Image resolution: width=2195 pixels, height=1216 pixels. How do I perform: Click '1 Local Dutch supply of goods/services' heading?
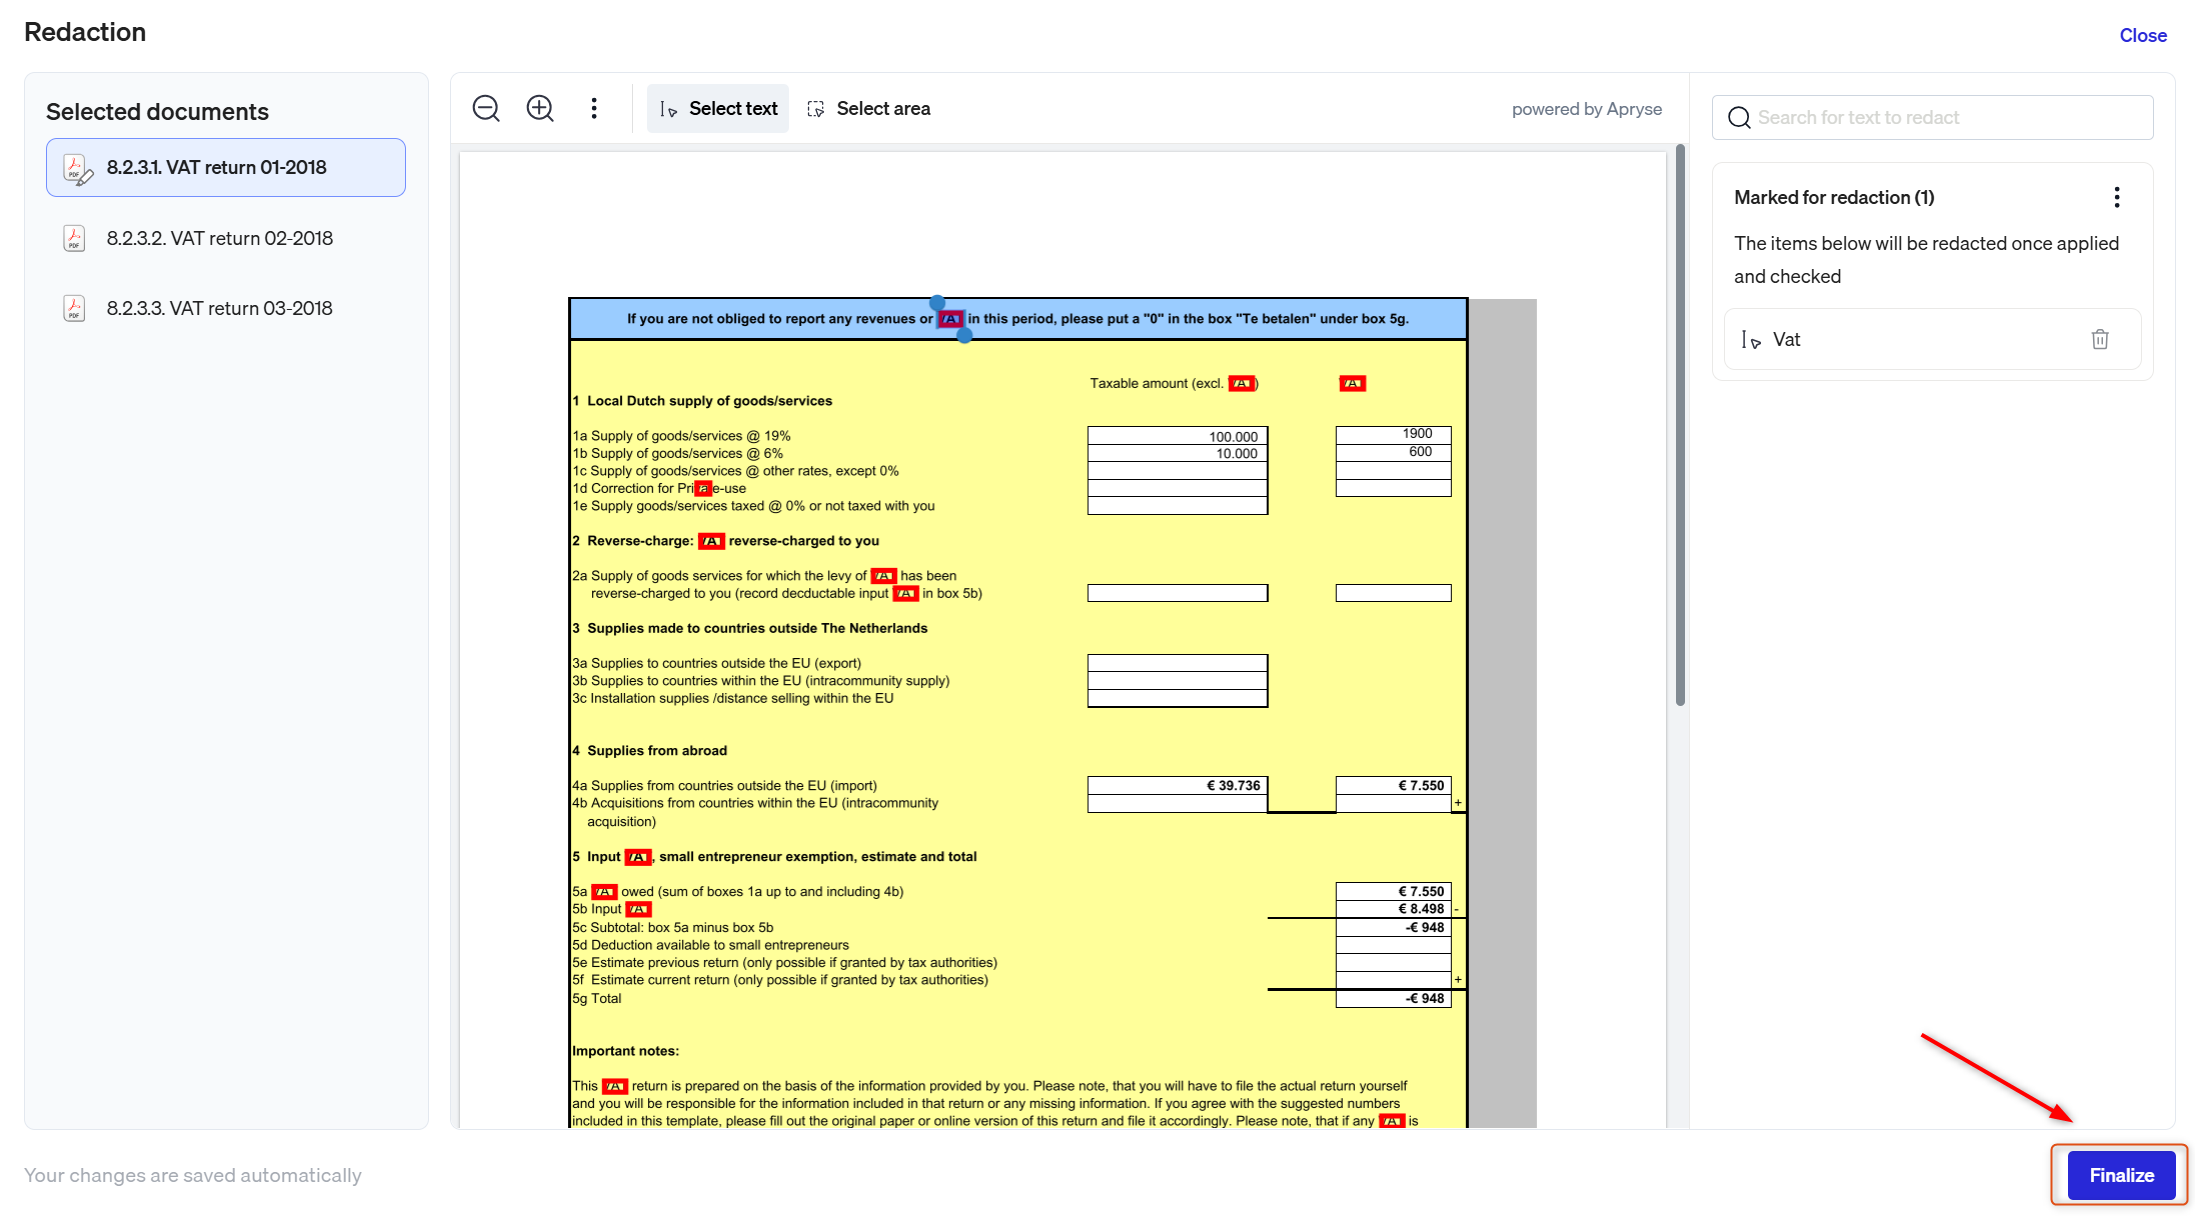(702, 401)
